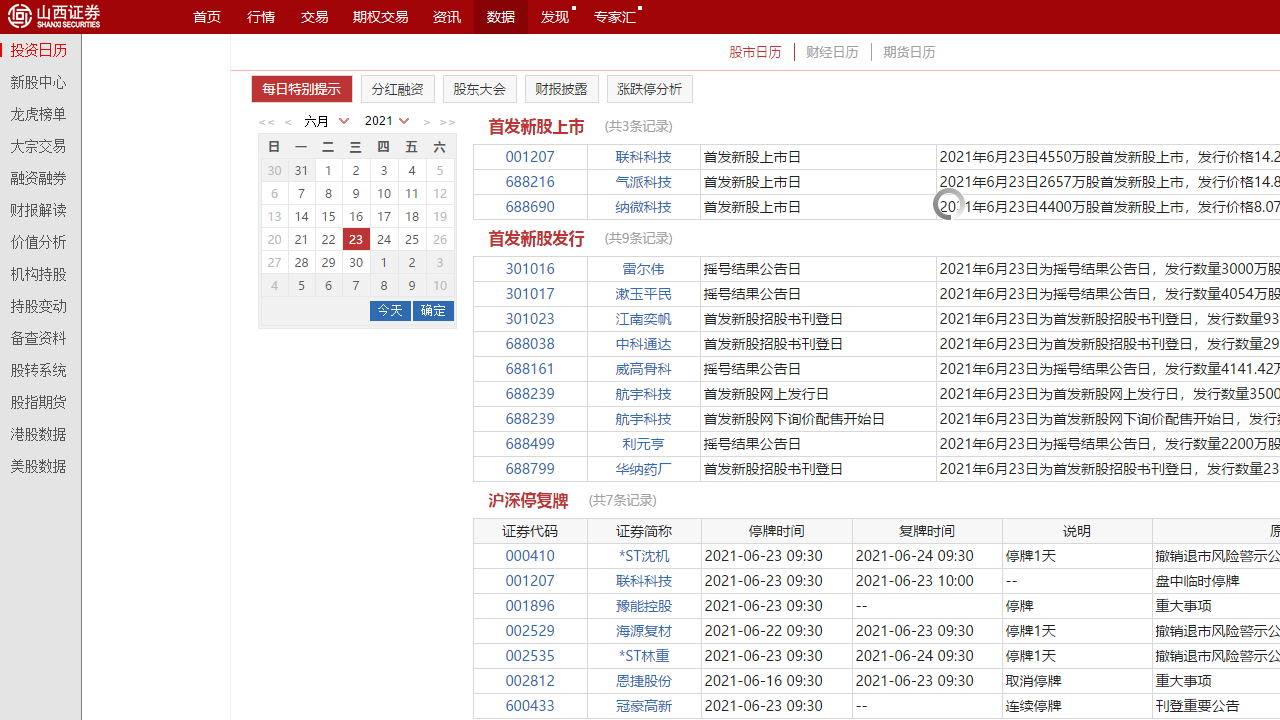1280x720 pixels.
Task: Click the highlighted red date 23 cell
Action: 356,239
